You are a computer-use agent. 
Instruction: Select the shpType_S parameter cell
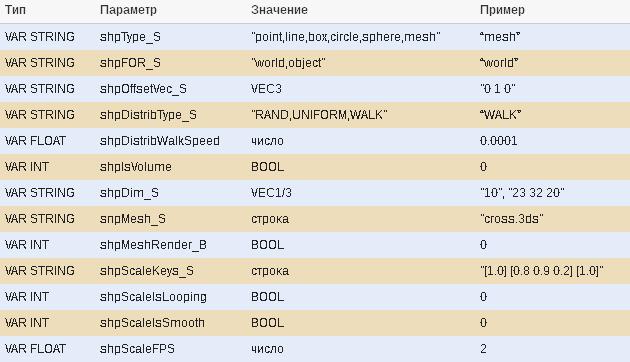pyautogui.click(x=130, y=37)
